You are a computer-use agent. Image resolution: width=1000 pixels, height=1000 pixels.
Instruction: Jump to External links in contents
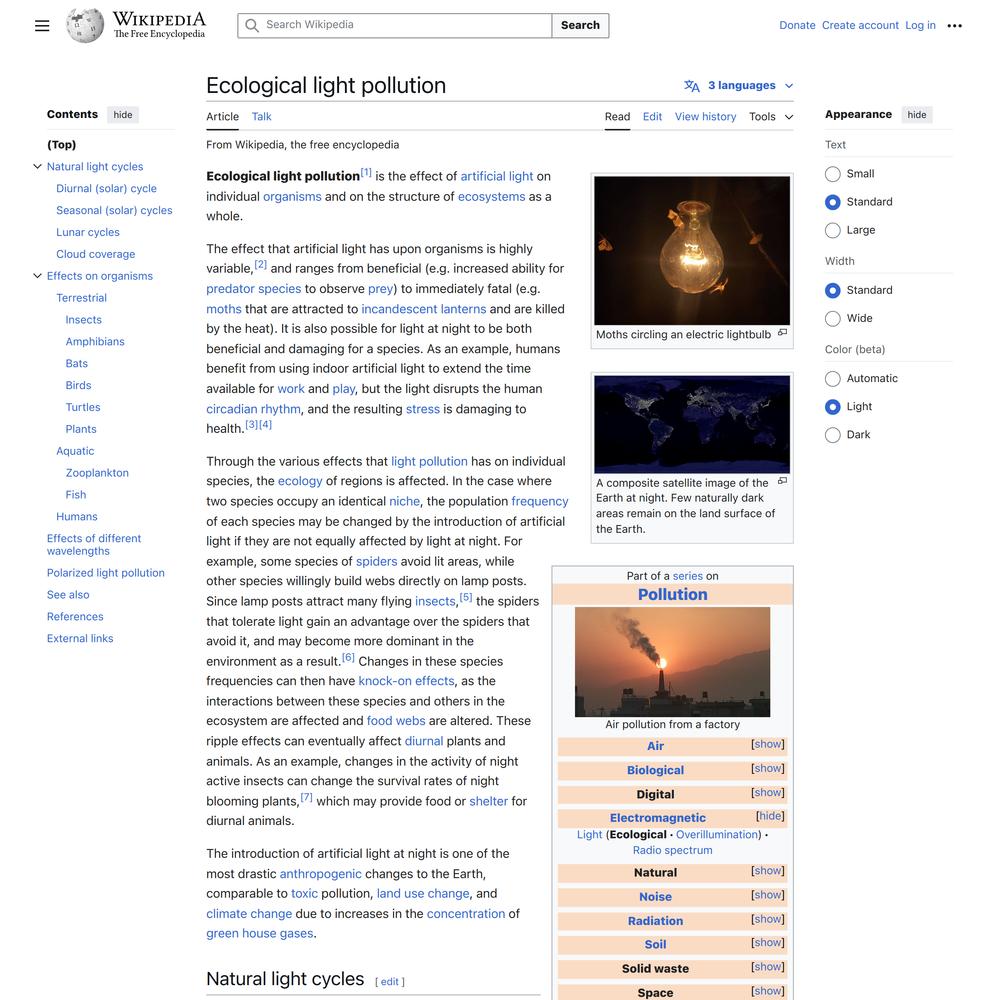click(80, 639)
